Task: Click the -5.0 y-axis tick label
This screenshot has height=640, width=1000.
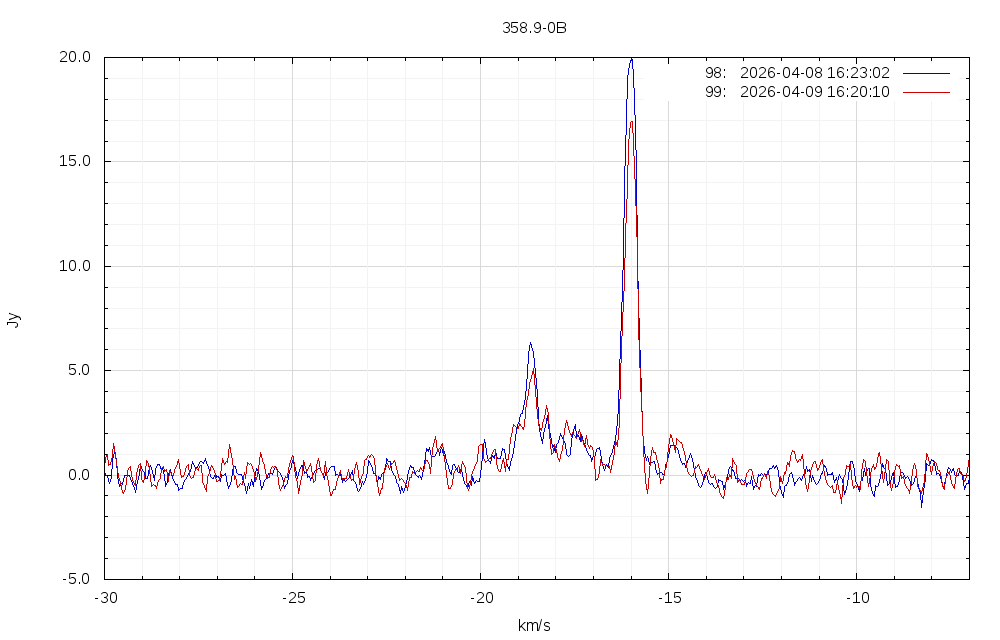Action: [x=77, y=579]
